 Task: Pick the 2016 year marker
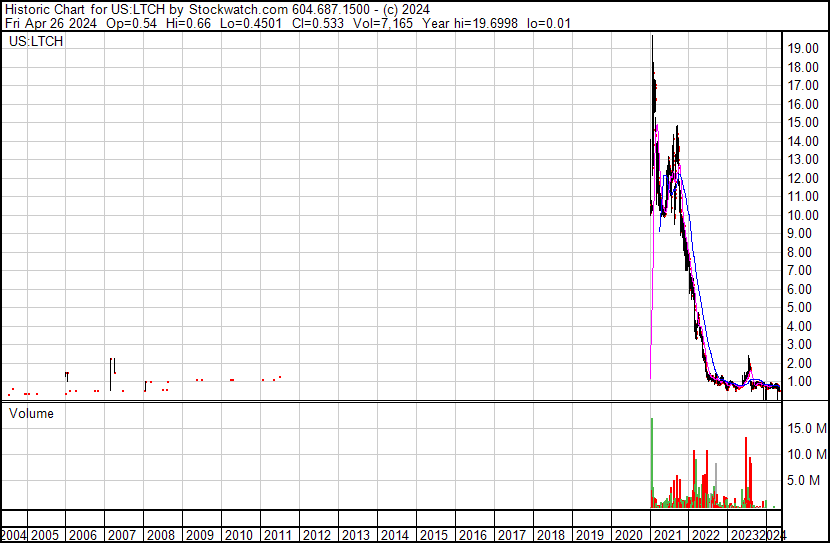coord(472,535)
